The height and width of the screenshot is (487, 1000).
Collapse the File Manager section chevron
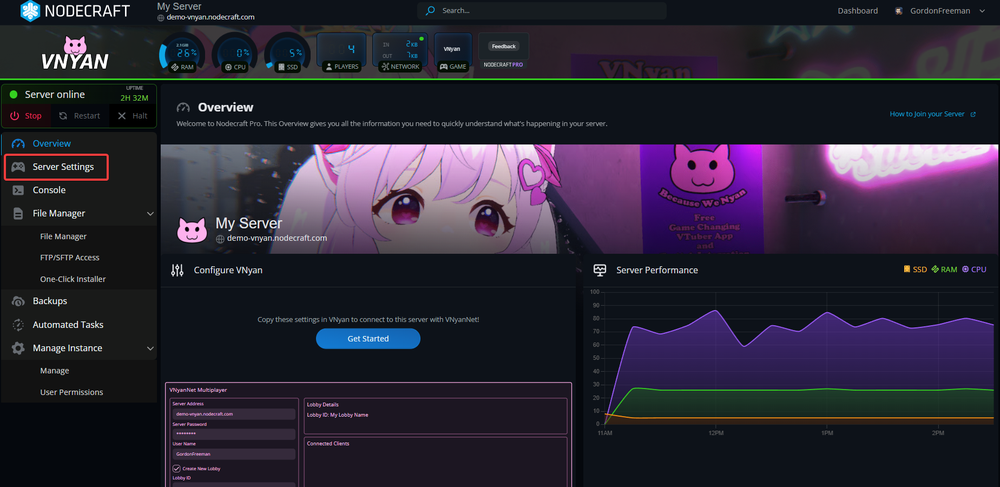(x=151, y=214)
